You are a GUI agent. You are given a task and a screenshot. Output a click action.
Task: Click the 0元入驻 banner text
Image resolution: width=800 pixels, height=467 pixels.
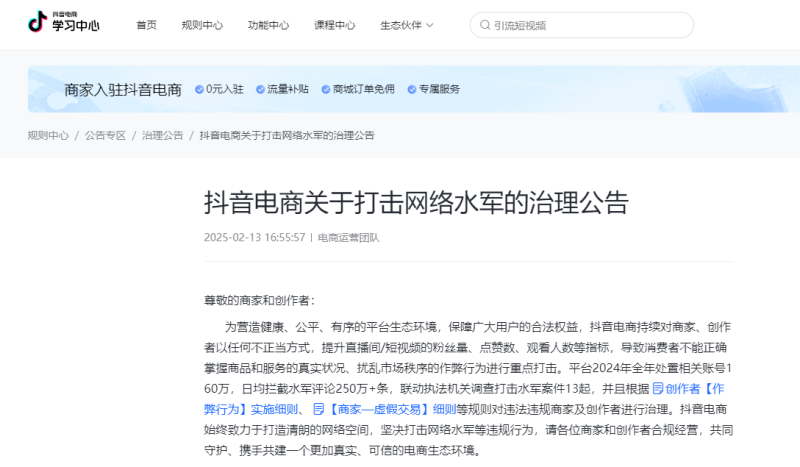224,89
